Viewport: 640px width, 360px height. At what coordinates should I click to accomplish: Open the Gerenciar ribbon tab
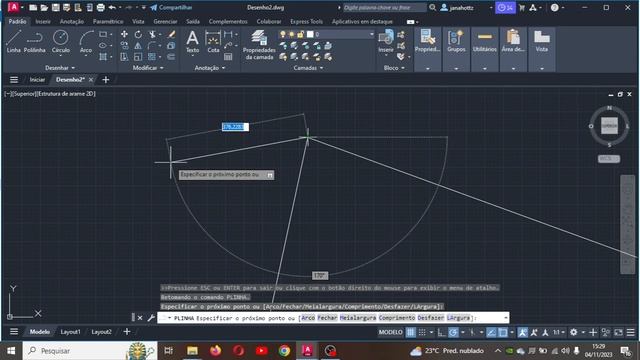click(x=165, y=21)
